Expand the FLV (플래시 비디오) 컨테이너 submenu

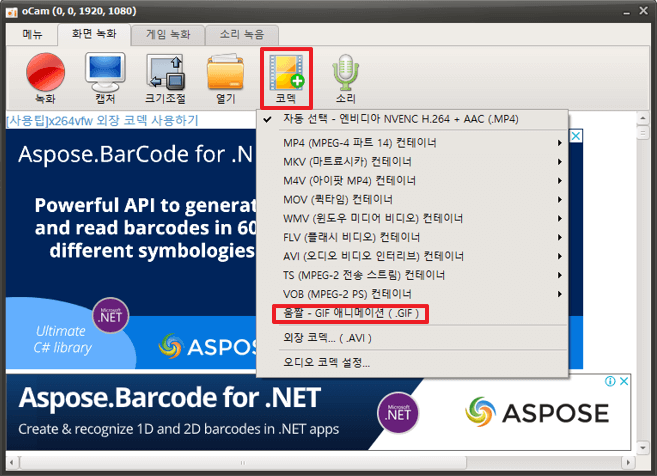pyautogui.click(x=412, y=237)
